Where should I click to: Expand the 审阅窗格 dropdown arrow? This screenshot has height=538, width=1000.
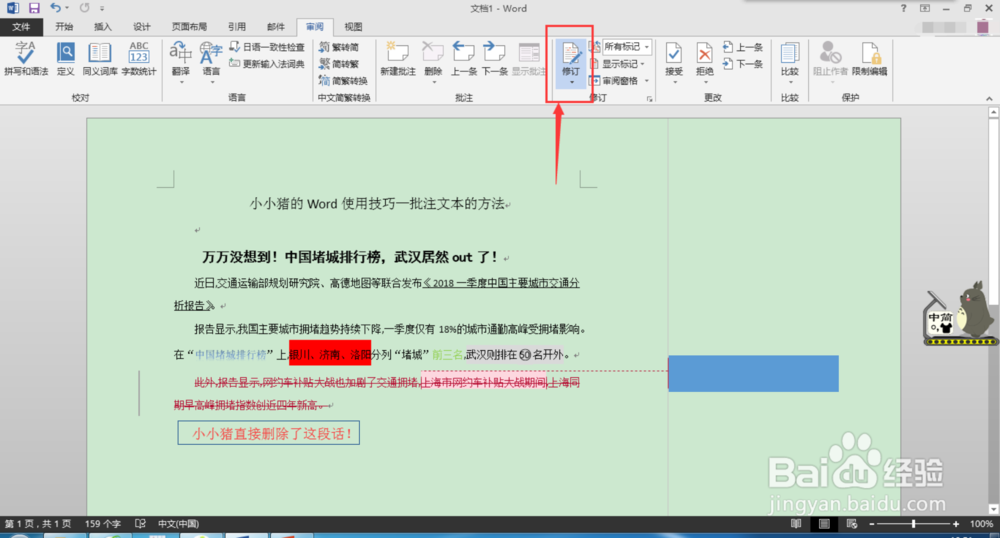click(646, 81)
